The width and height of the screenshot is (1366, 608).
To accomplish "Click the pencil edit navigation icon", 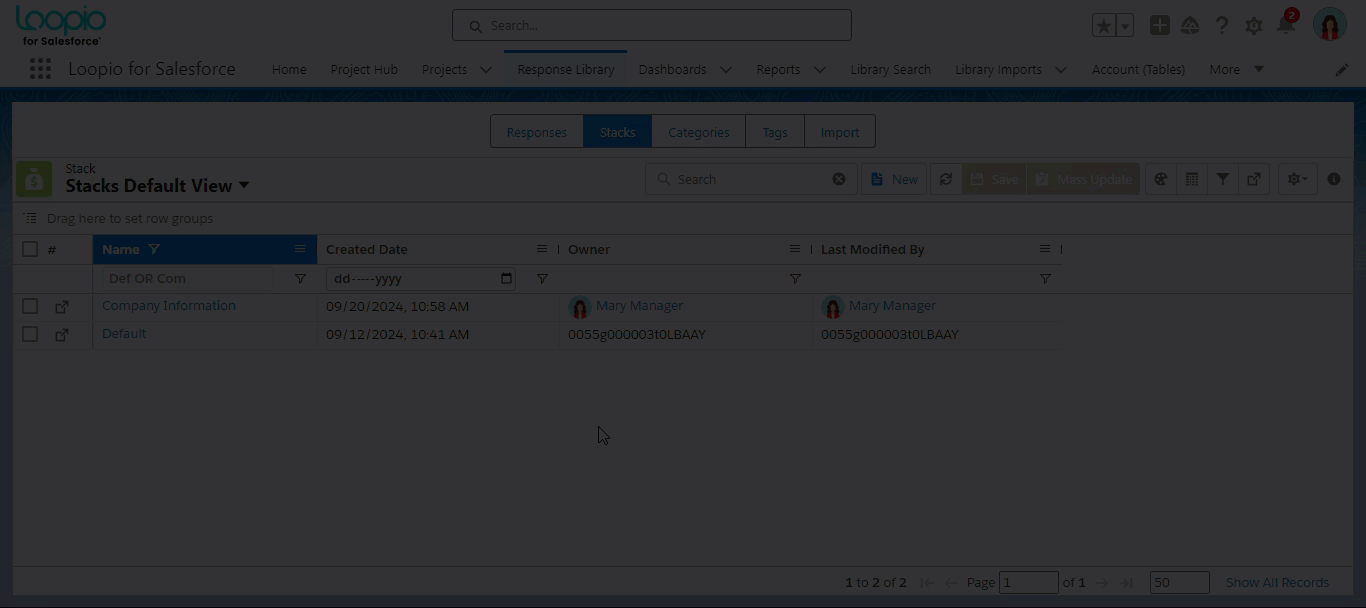I will 1342,70.
